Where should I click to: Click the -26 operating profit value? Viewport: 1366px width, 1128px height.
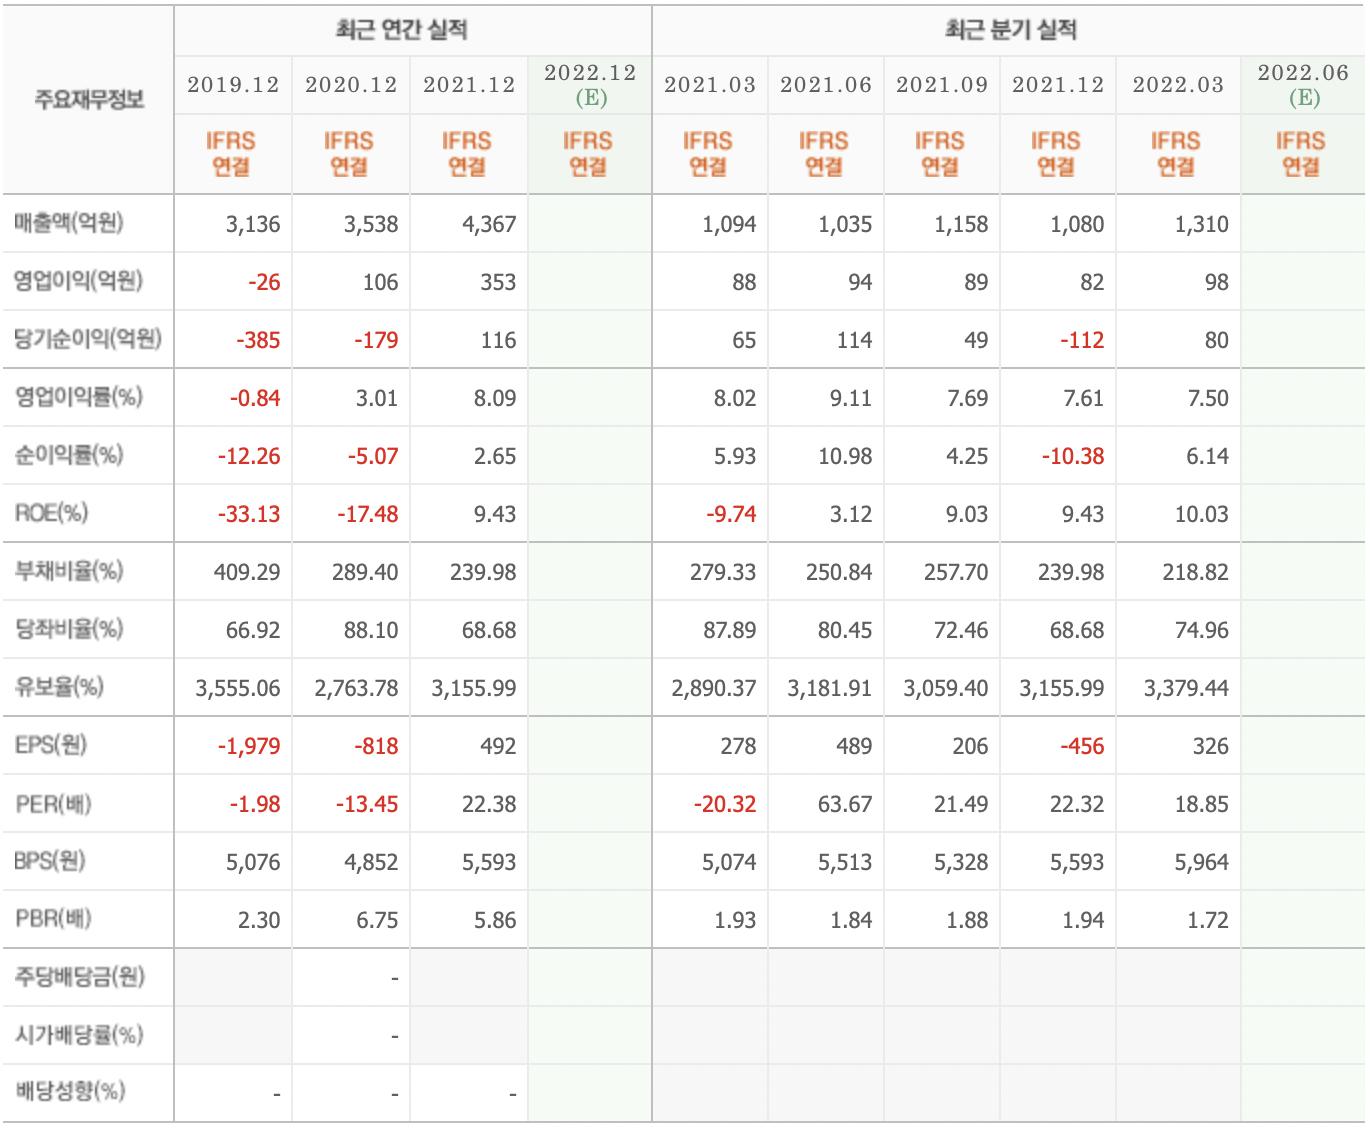[x=264, y=282]
